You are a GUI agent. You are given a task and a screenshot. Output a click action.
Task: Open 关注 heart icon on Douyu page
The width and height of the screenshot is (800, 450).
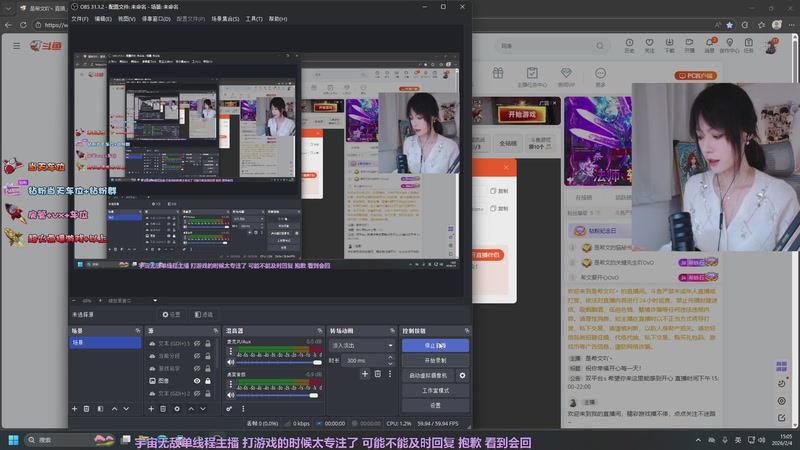point(649,45)
